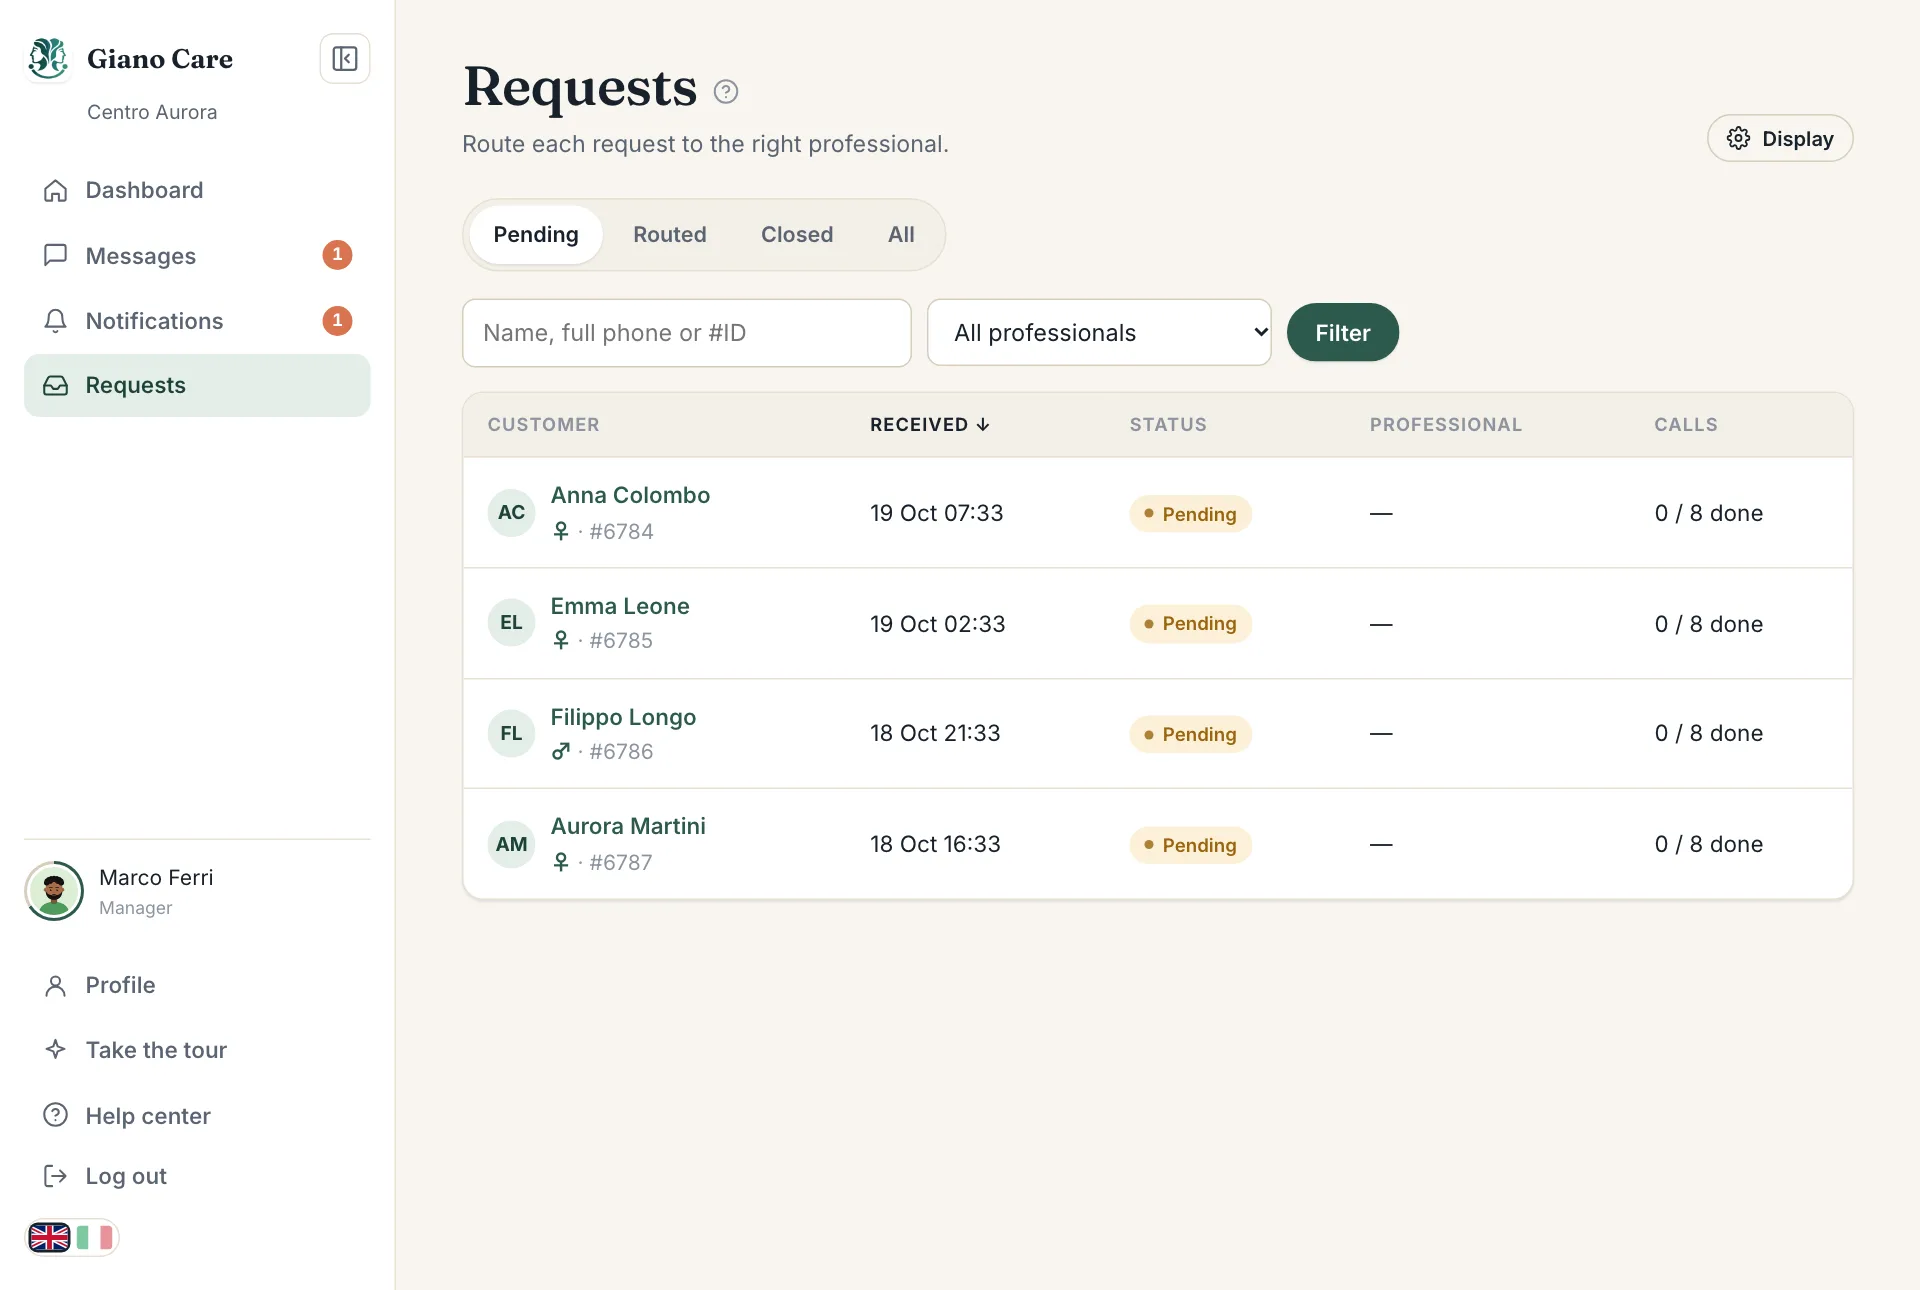Click the Help center question icon
Image resolution: width=1920 pixels, height=1290 pixels.
[56, 1115]
